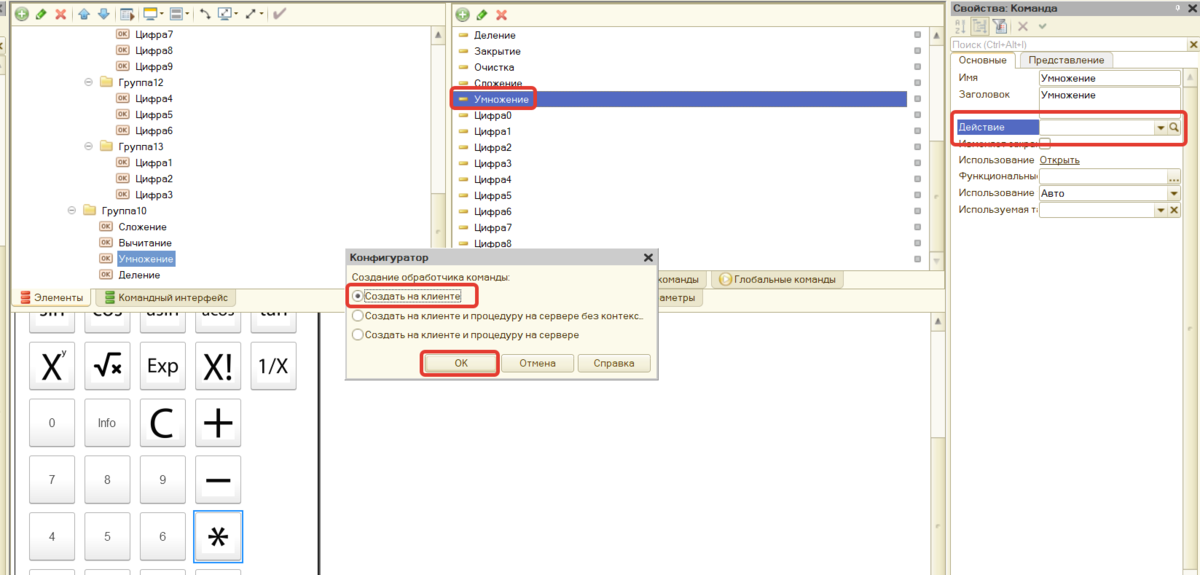Collapse the Группа12 tree node

point(89,83)
